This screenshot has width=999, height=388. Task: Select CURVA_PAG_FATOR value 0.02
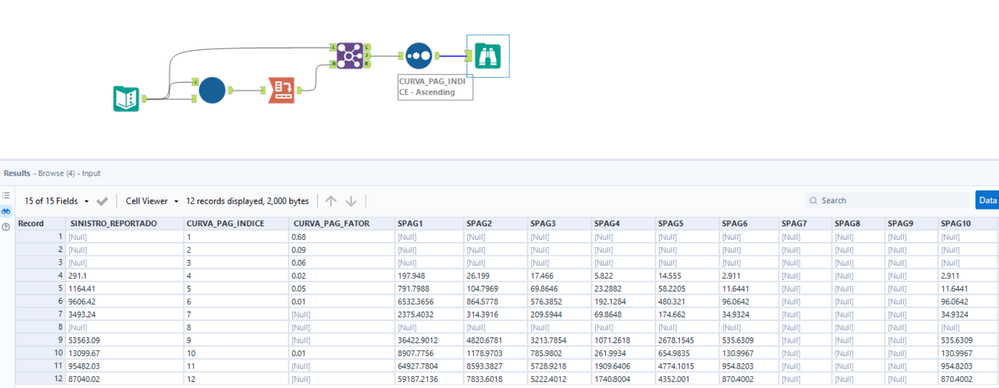[342, 275]
